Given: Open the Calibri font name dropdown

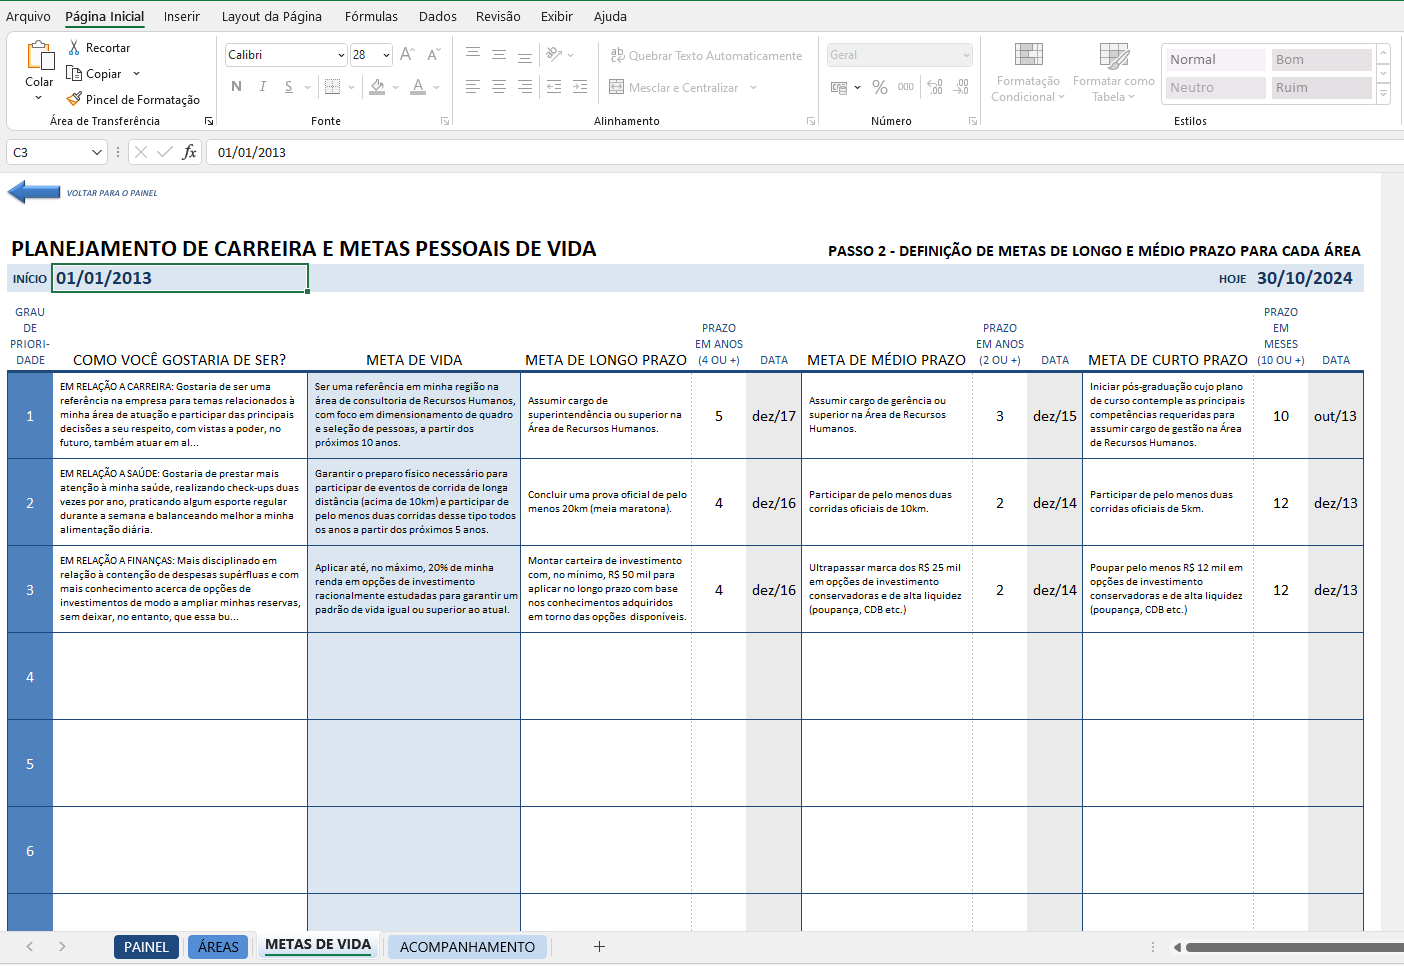Looking at the screenshot, I should point(341,55).
